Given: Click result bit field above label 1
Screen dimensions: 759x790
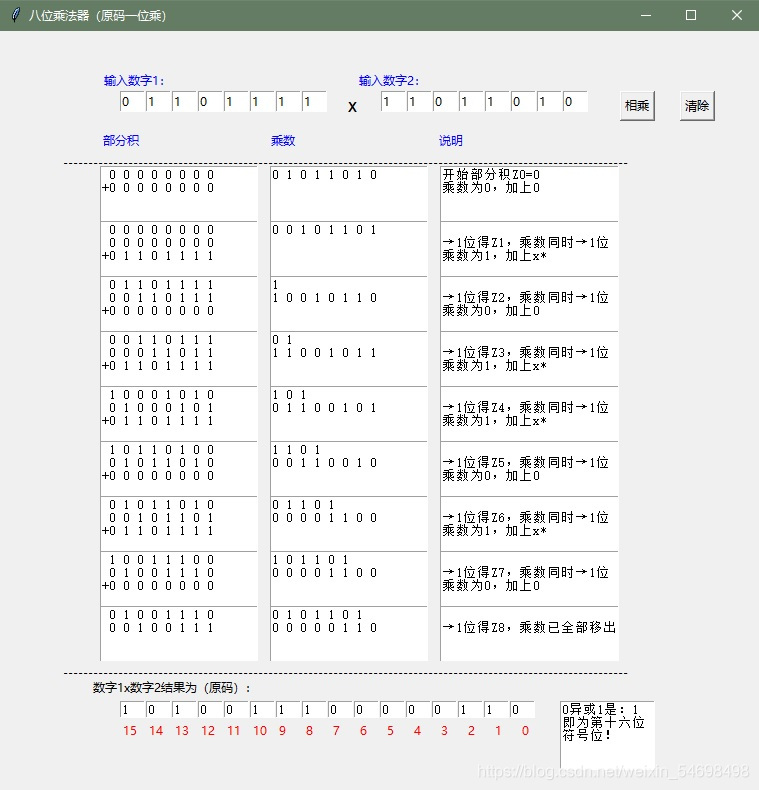Looking at the screenshot, I should [496, 710].
